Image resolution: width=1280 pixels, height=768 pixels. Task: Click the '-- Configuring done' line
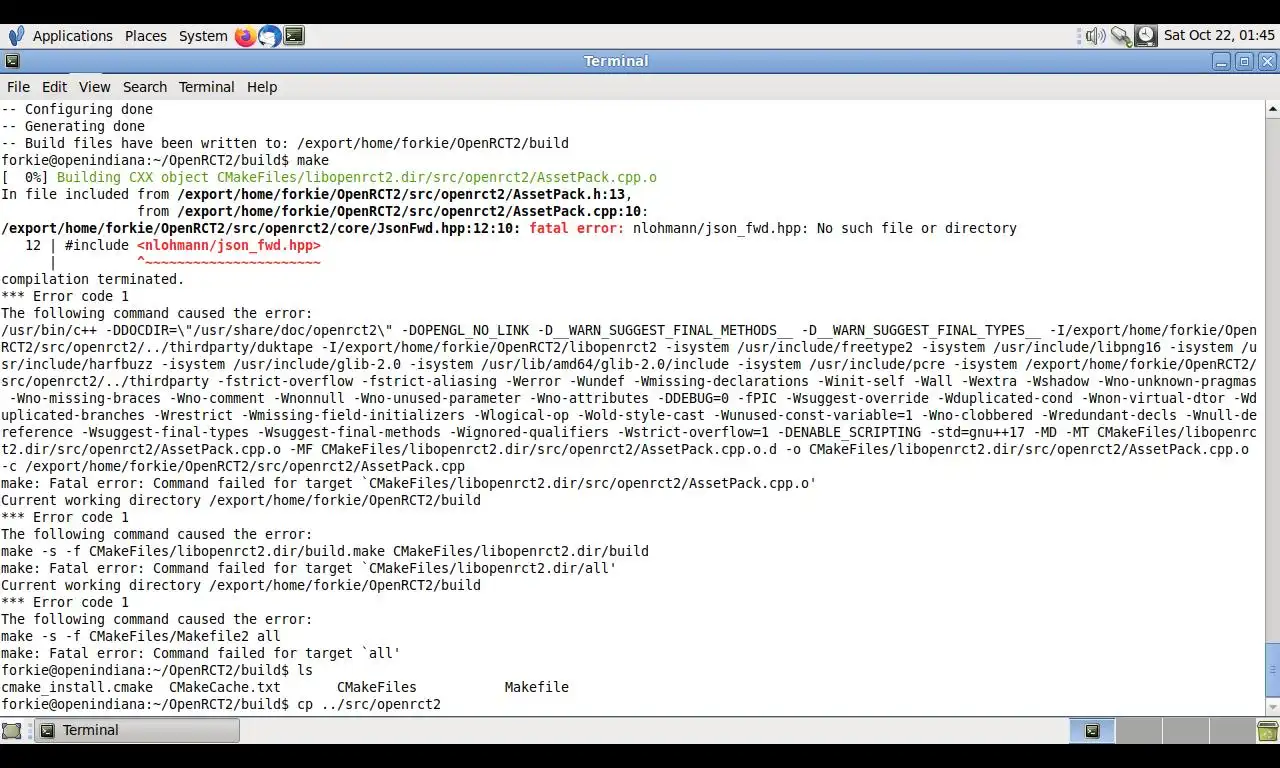coord(77,109)
